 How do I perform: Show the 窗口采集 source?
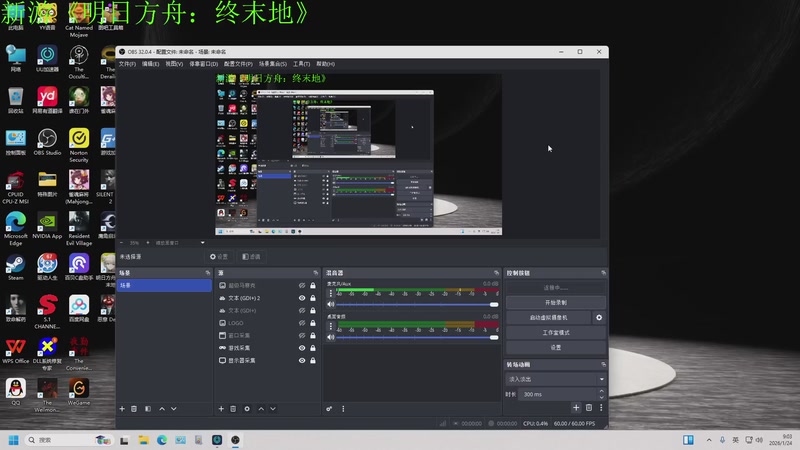tap(302, 335)
